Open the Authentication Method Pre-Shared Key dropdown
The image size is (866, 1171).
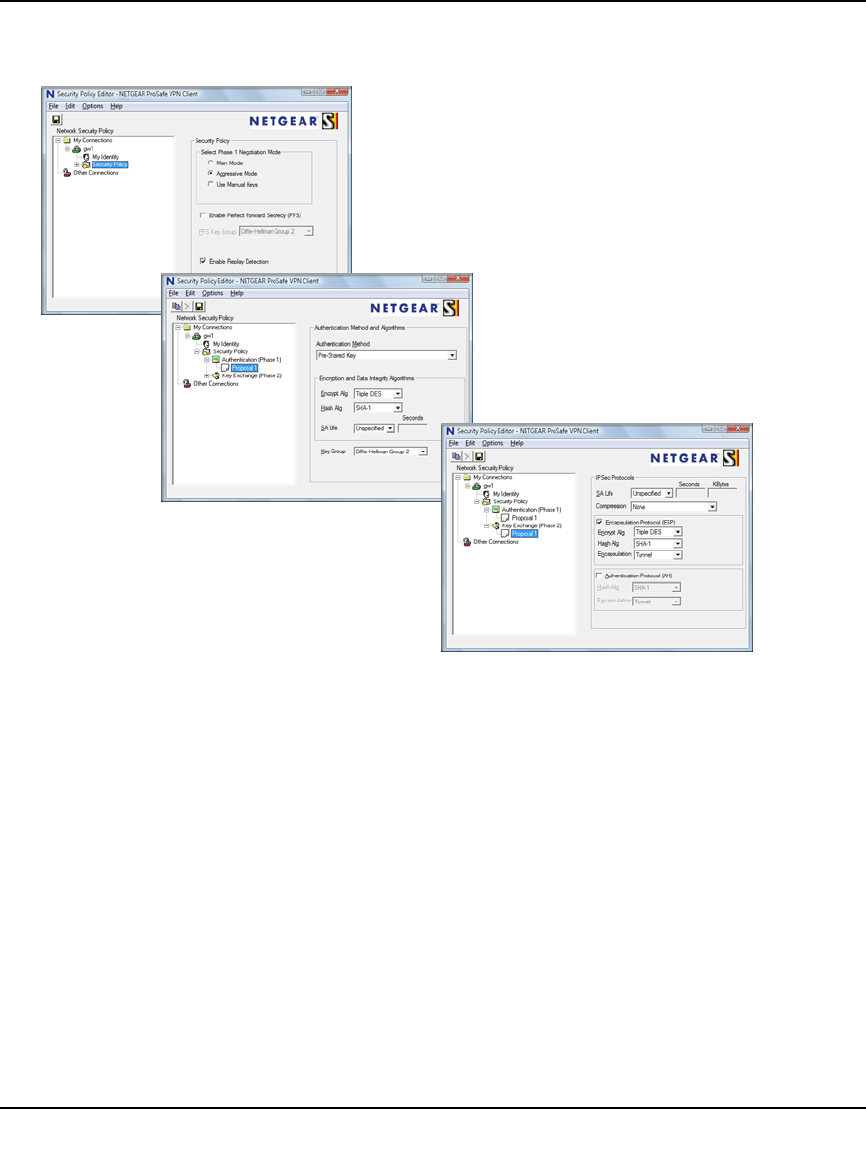click(x=386, y=355)
